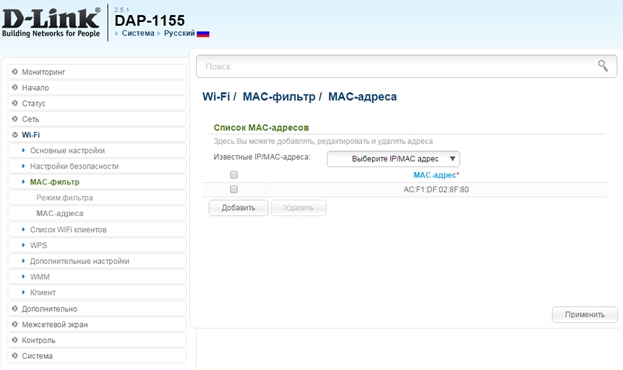Viewport: 623px width, 370px height.
Task: Toggle the select-all checkbox in table header
Action: click(234, 174)
